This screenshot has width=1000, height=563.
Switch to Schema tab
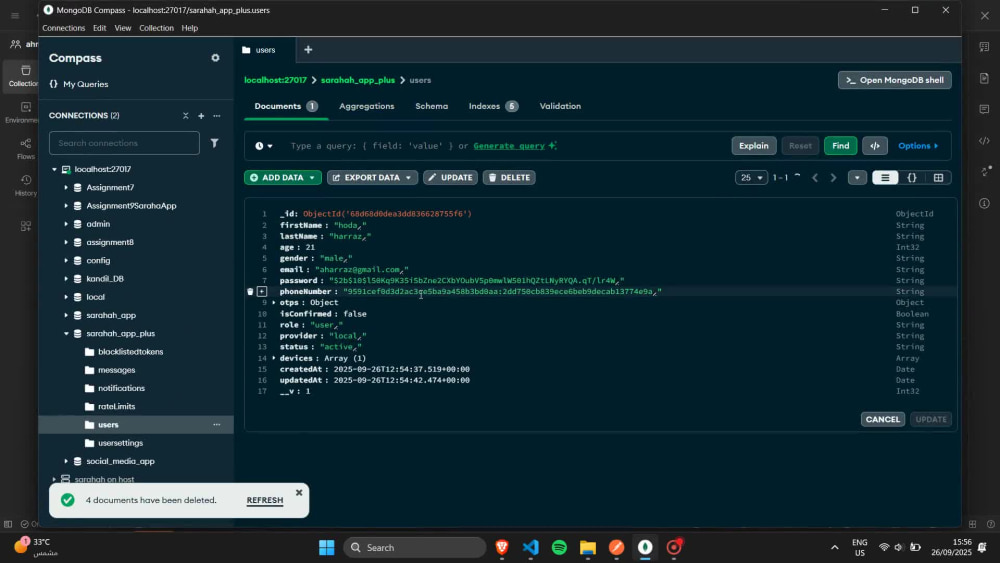pos(432,106)
